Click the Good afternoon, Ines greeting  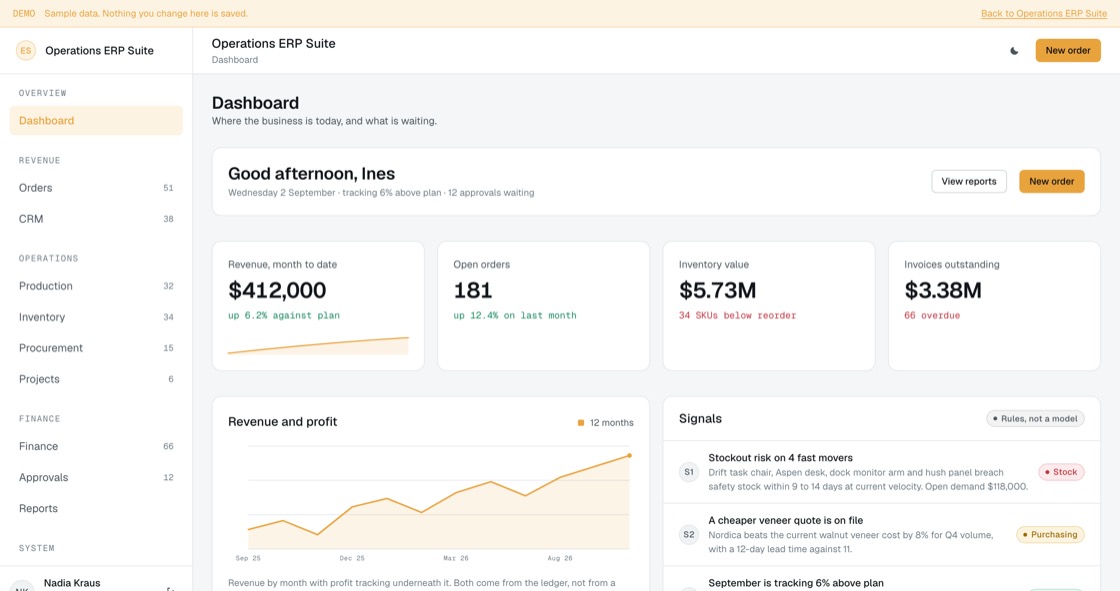311,174
